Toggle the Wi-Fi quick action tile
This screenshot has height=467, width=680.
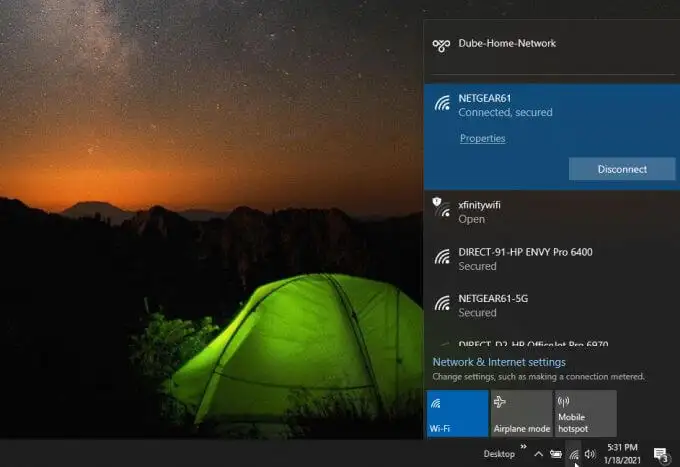pyautogui.click(x=458, y=413)
